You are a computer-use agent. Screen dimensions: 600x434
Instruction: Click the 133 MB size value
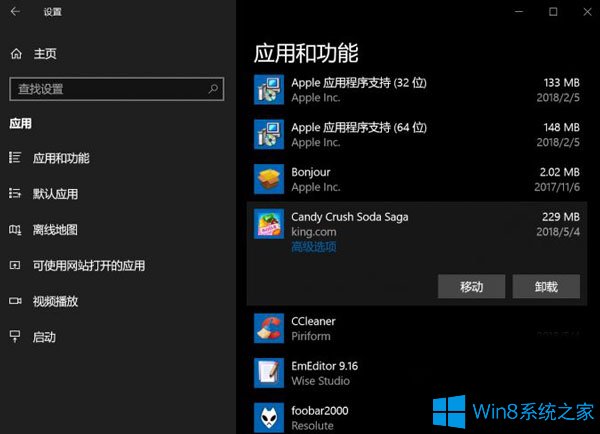[x=561, y=83]
